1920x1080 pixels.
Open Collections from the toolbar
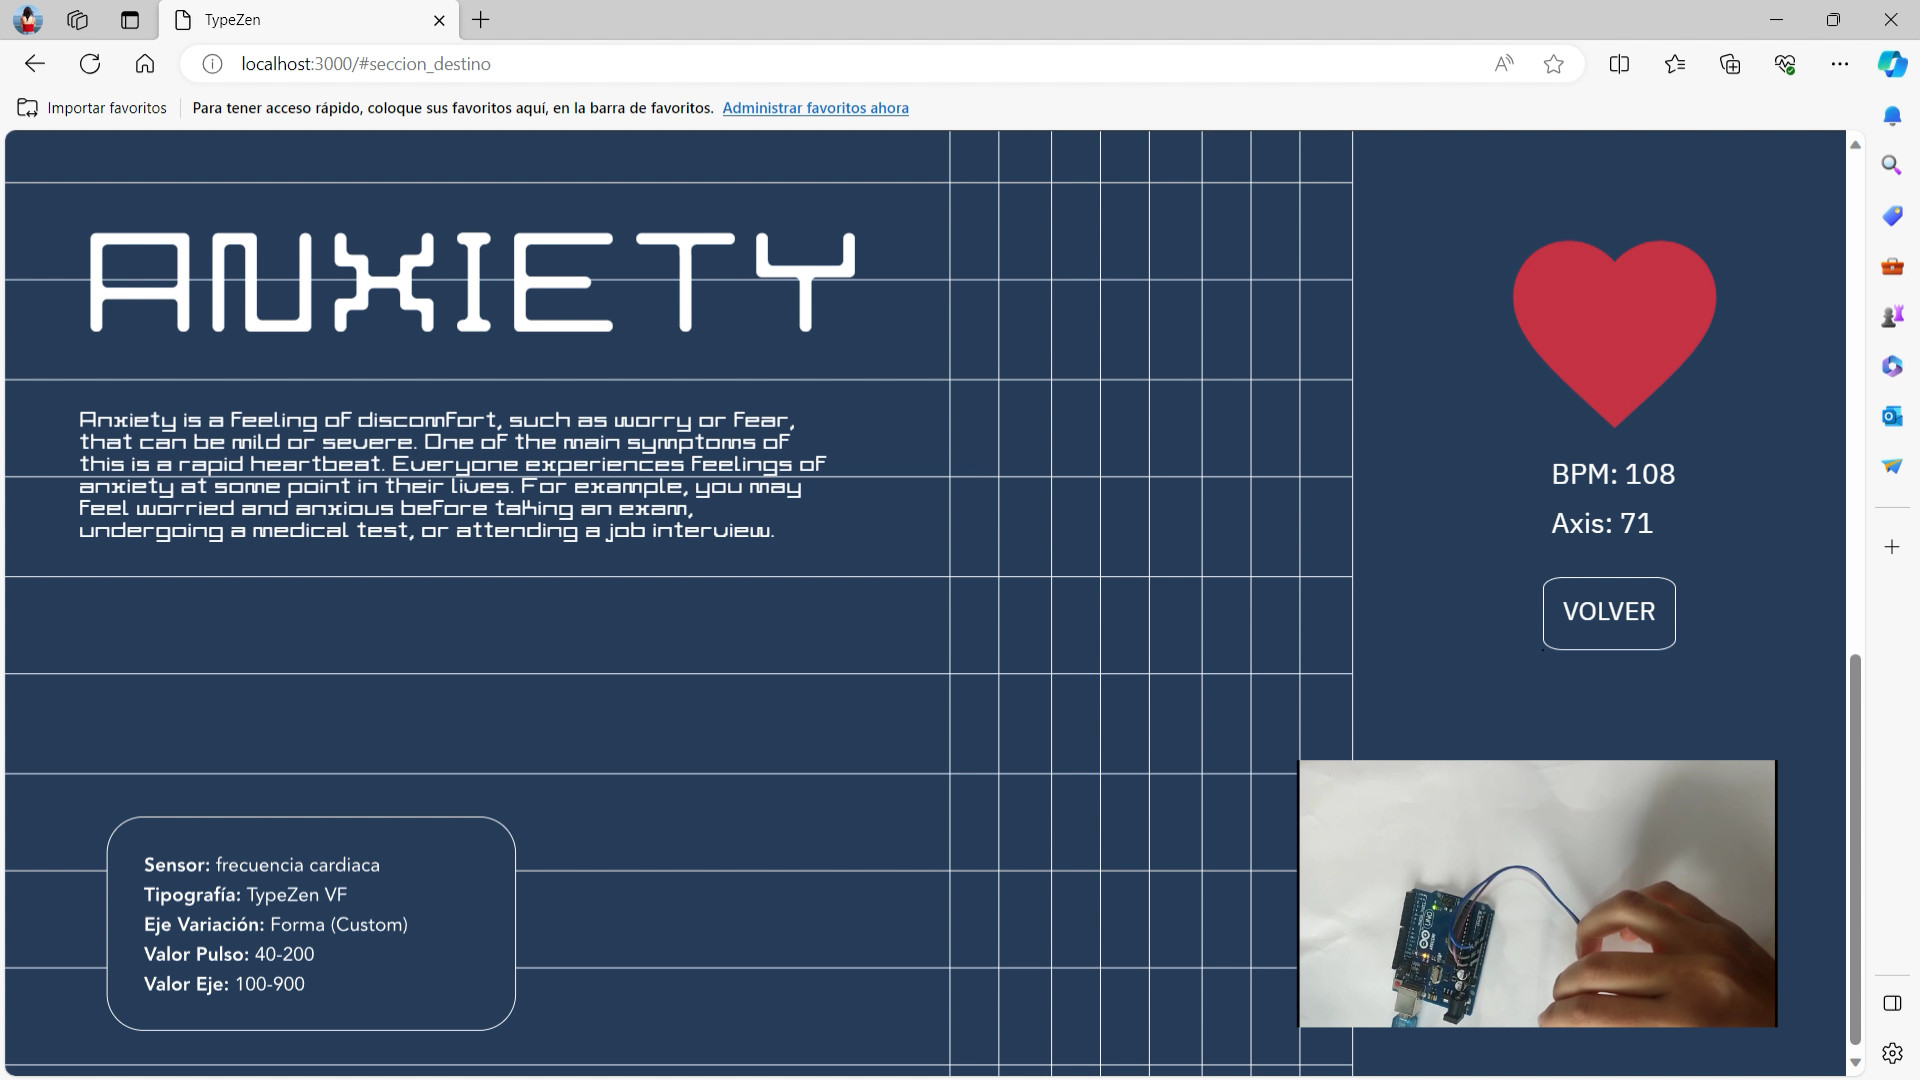coord(1729,64)
